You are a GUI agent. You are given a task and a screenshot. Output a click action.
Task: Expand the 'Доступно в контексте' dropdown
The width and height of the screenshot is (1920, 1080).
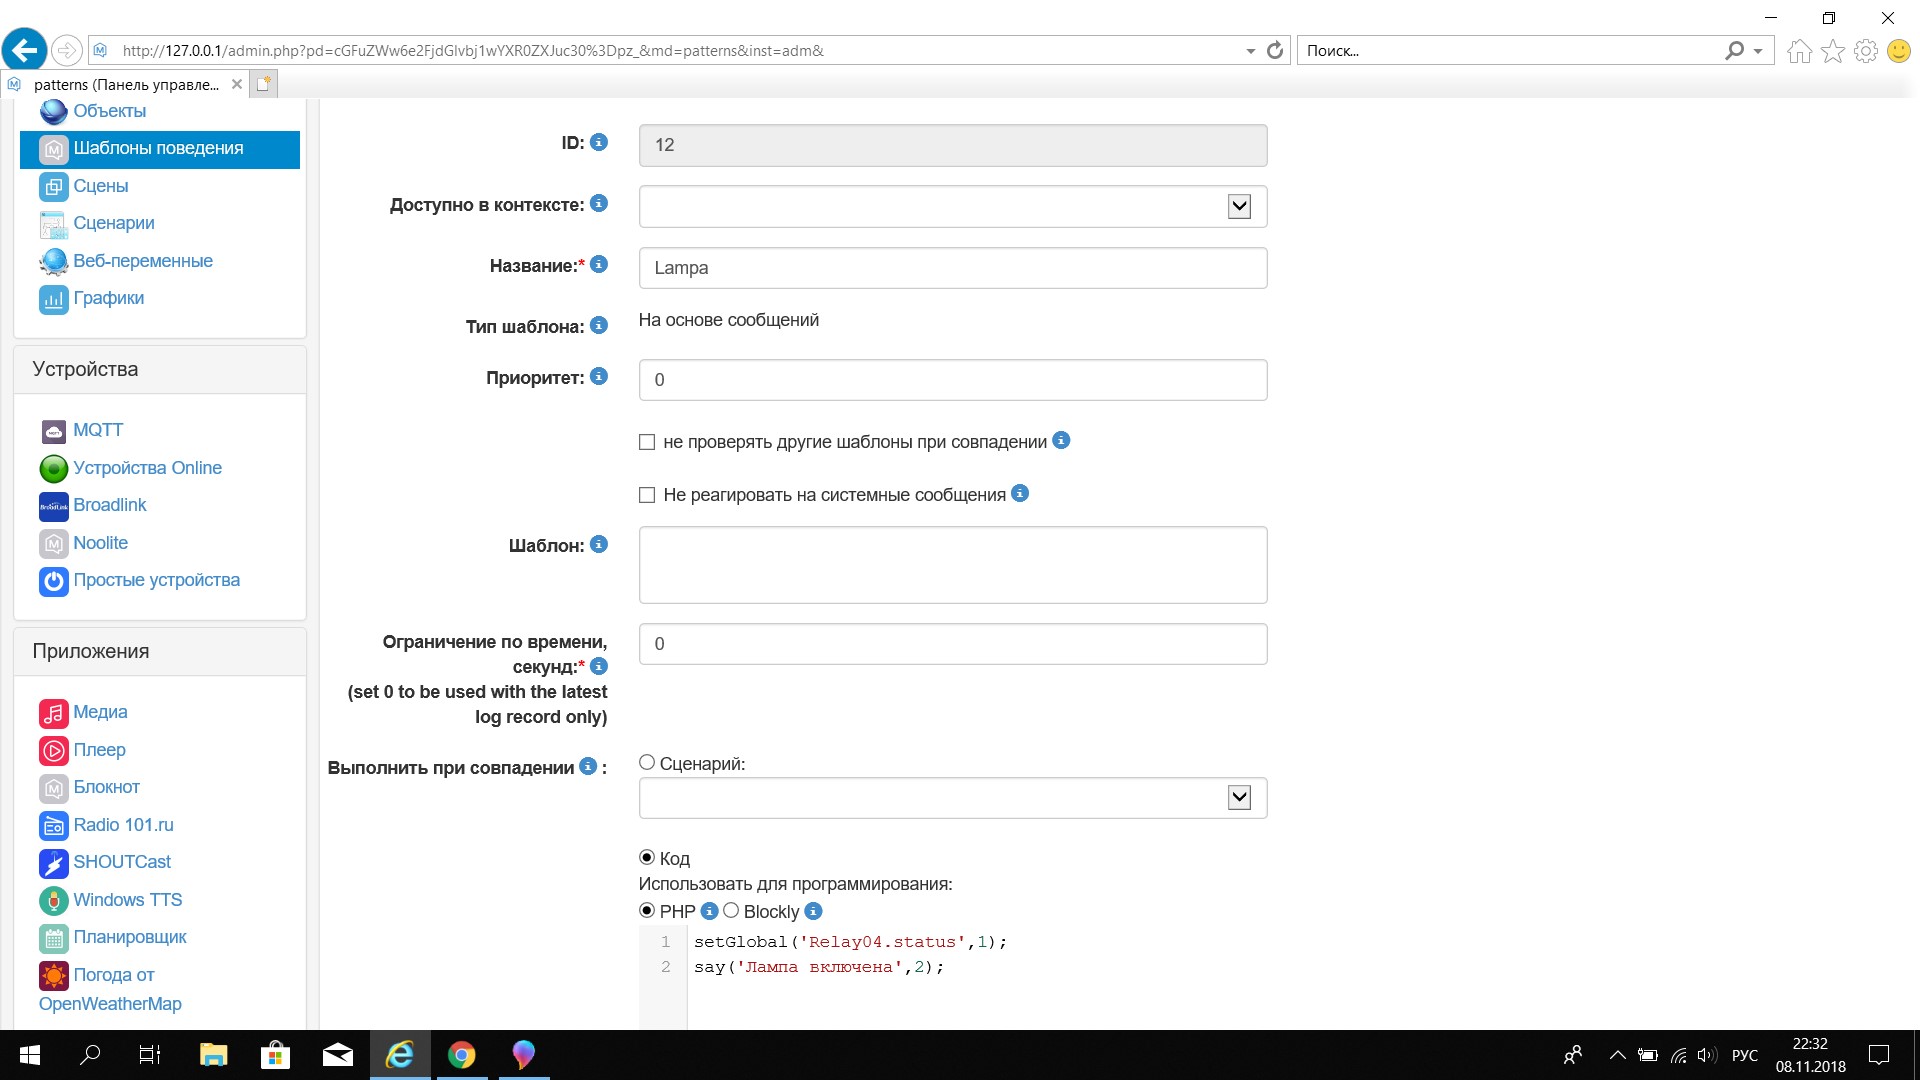tap(1238, 206)
